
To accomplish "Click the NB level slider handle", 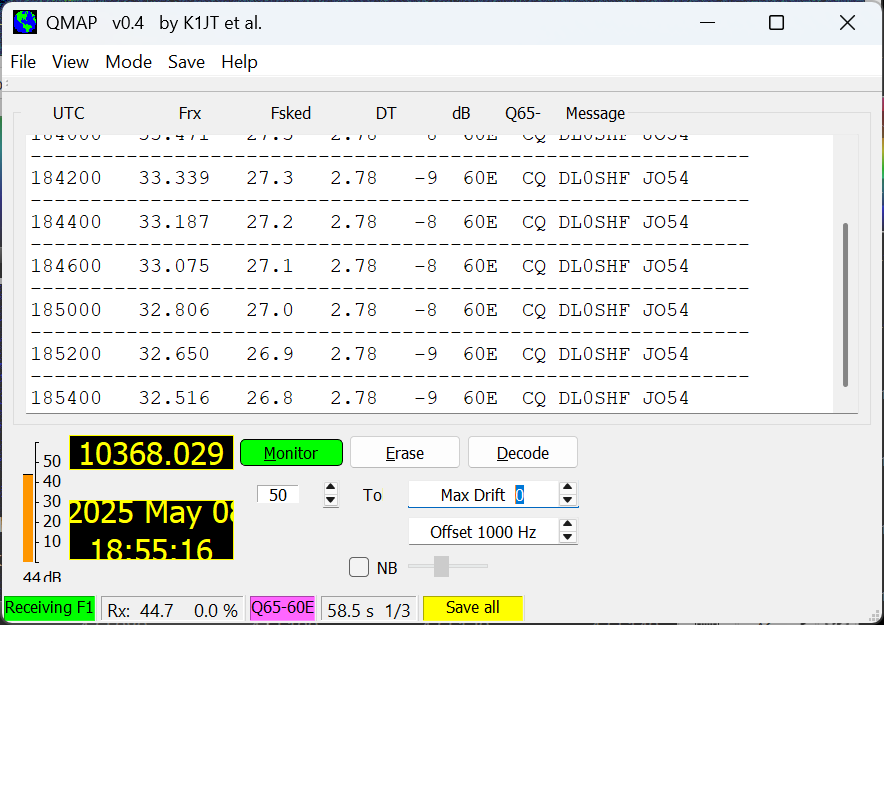I will (441, 566).
